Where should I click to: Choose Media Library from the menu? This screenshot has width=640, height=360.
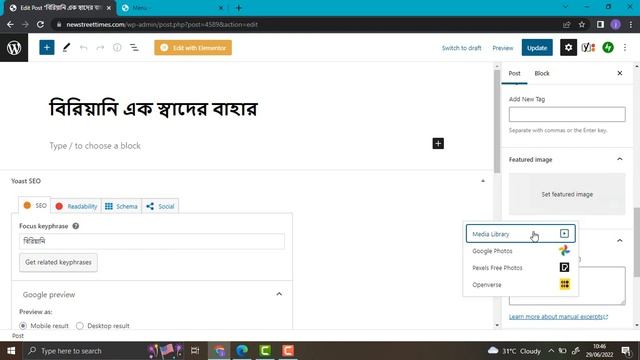(520, 234)
